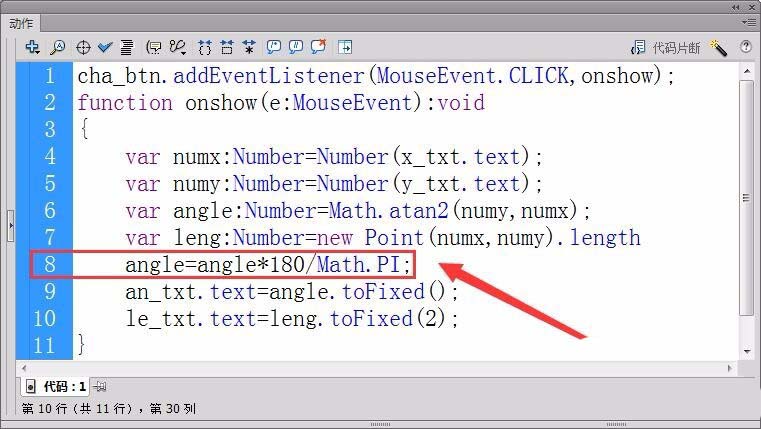
Task: Remove comment from the selection
Action: pyautogui.click(x=318, y=47)
